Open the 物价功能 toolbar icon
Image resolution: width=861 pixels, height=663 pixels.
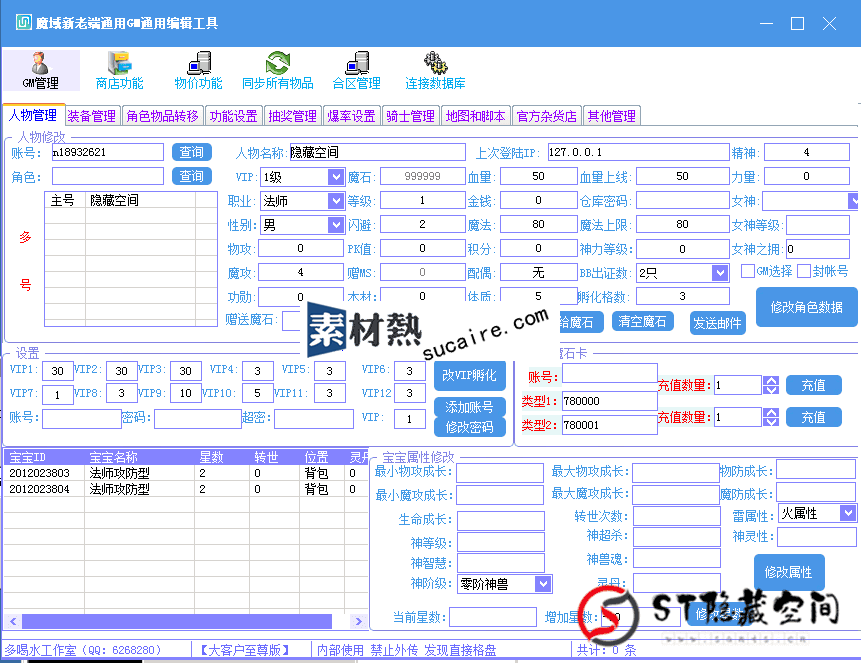[198, 70]
